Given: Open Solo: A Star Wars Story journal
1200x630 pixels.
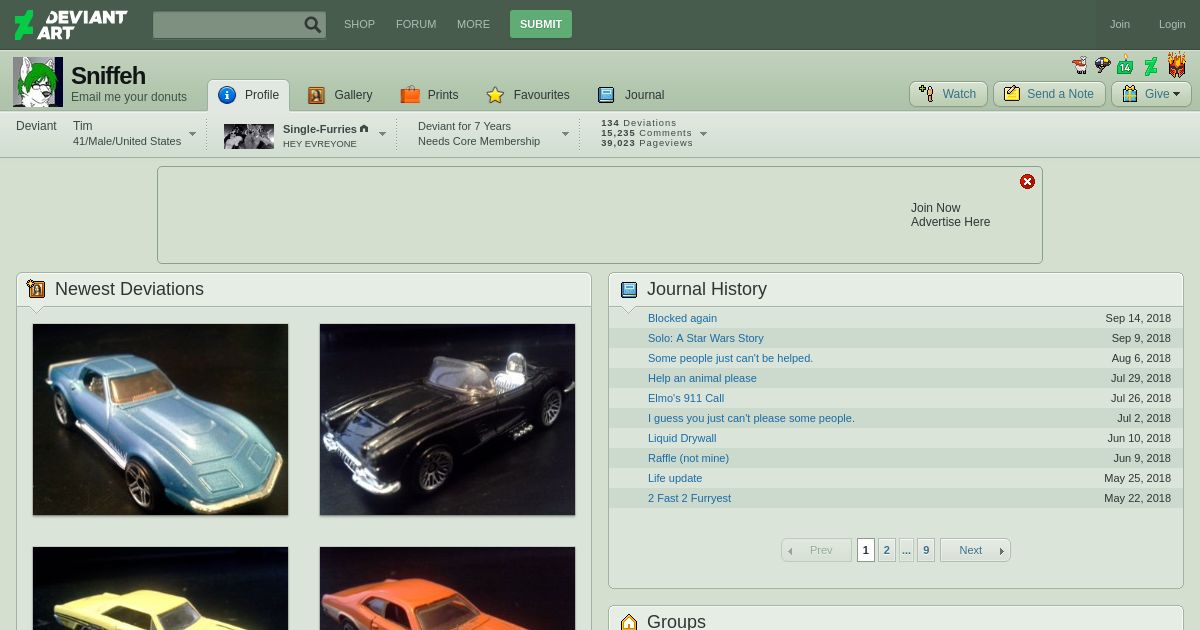Looking at the screenshot, I should coord(706,338).
